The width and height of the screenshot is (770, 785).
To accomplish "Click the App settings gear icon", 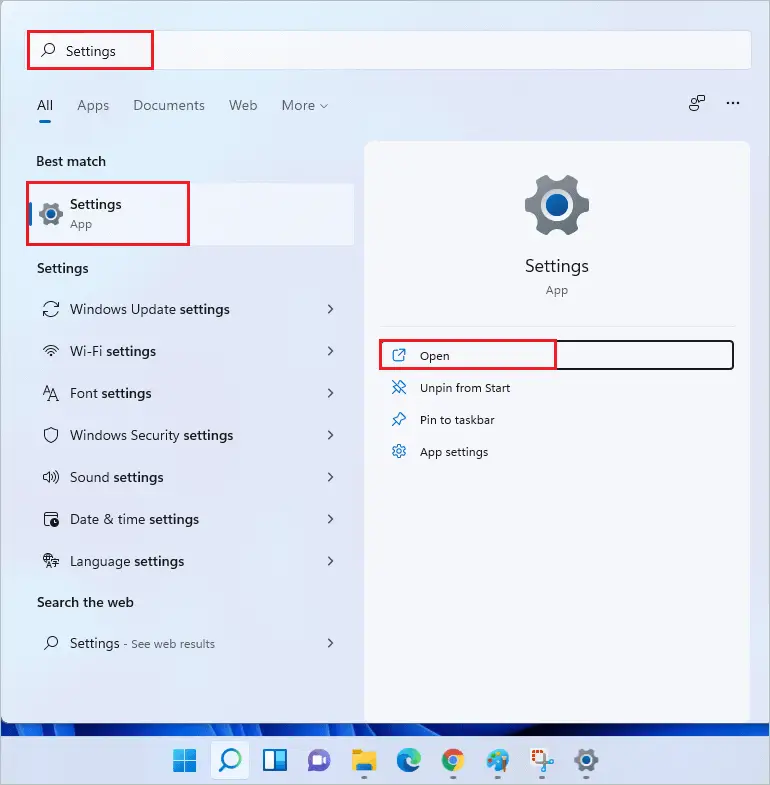I will tap(399, 451).
